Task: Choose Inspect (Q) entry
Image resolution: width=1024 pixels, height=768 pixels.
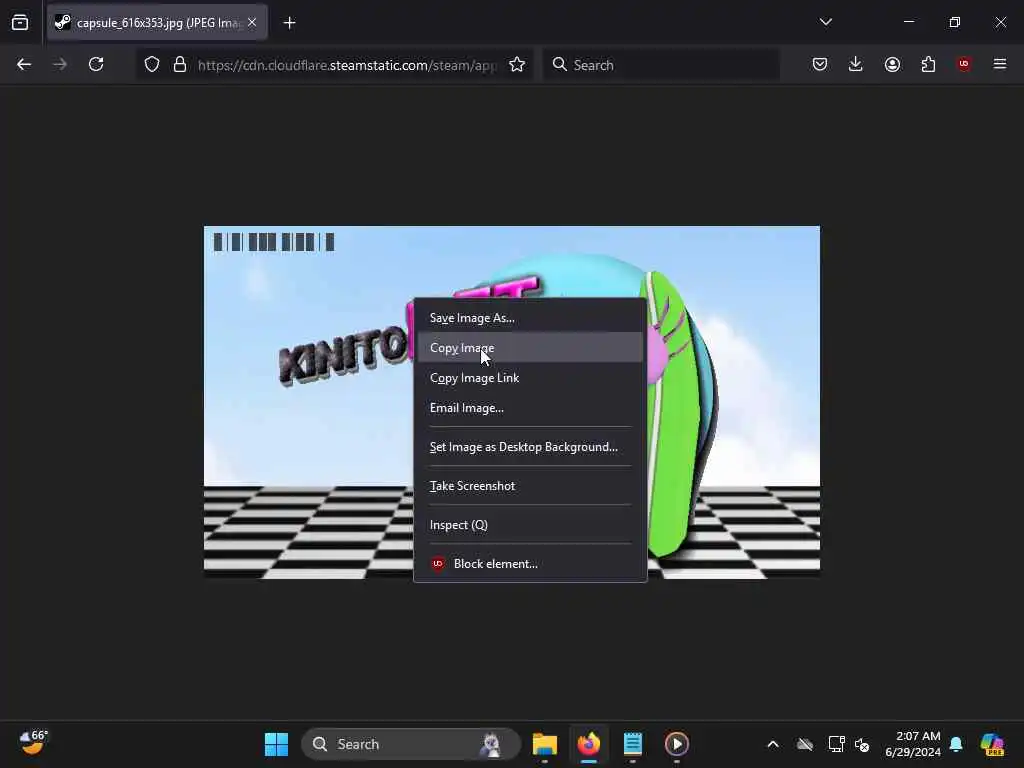Action: [530, 525]
